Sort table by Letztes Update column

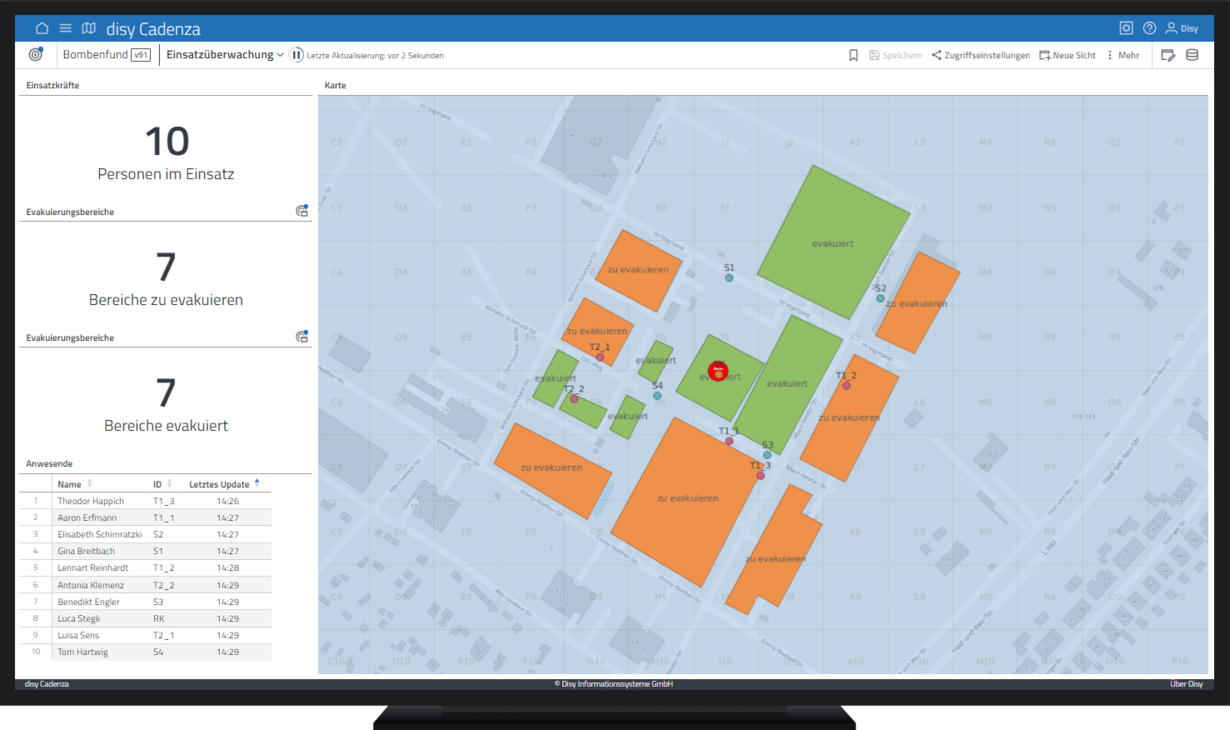pyautogui.click(x=219, y=484)
